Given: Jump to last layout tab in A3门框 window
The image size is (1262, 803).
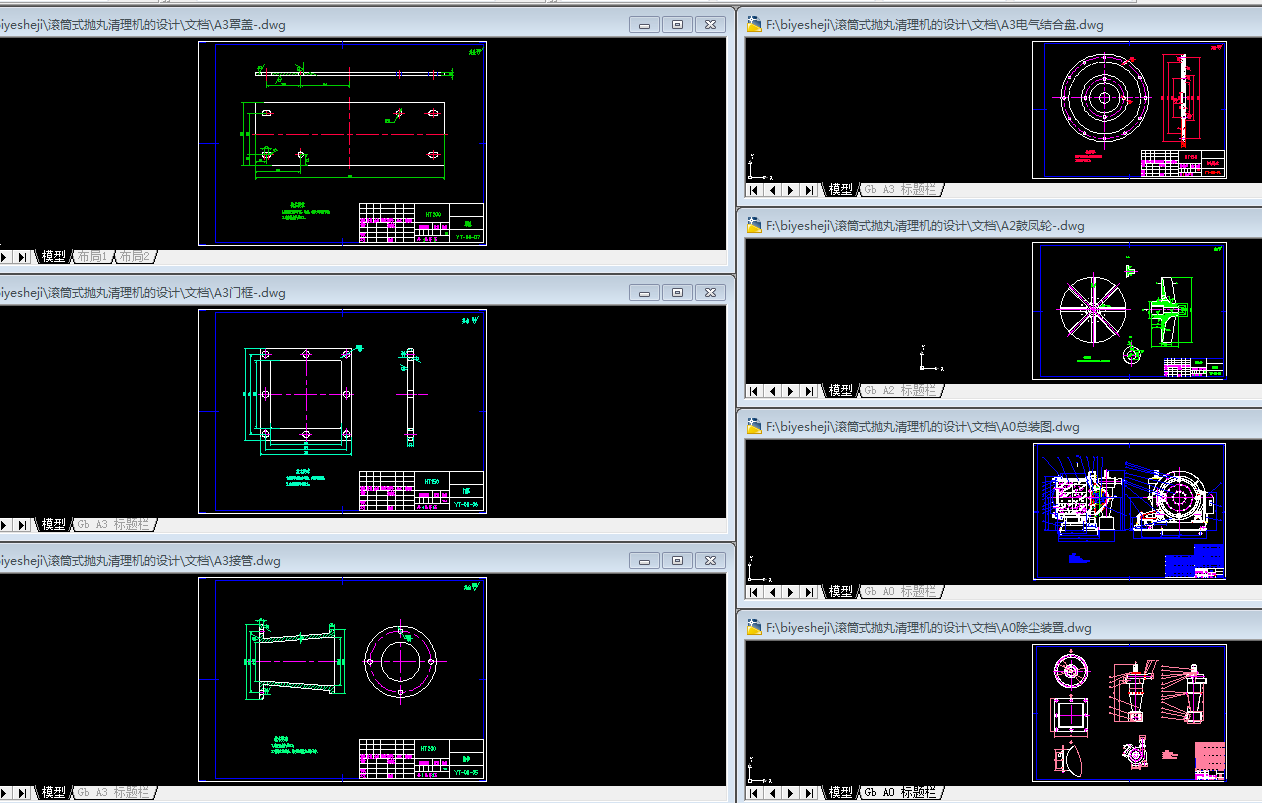Looking at the screenshot, I should tap(22, 525).
